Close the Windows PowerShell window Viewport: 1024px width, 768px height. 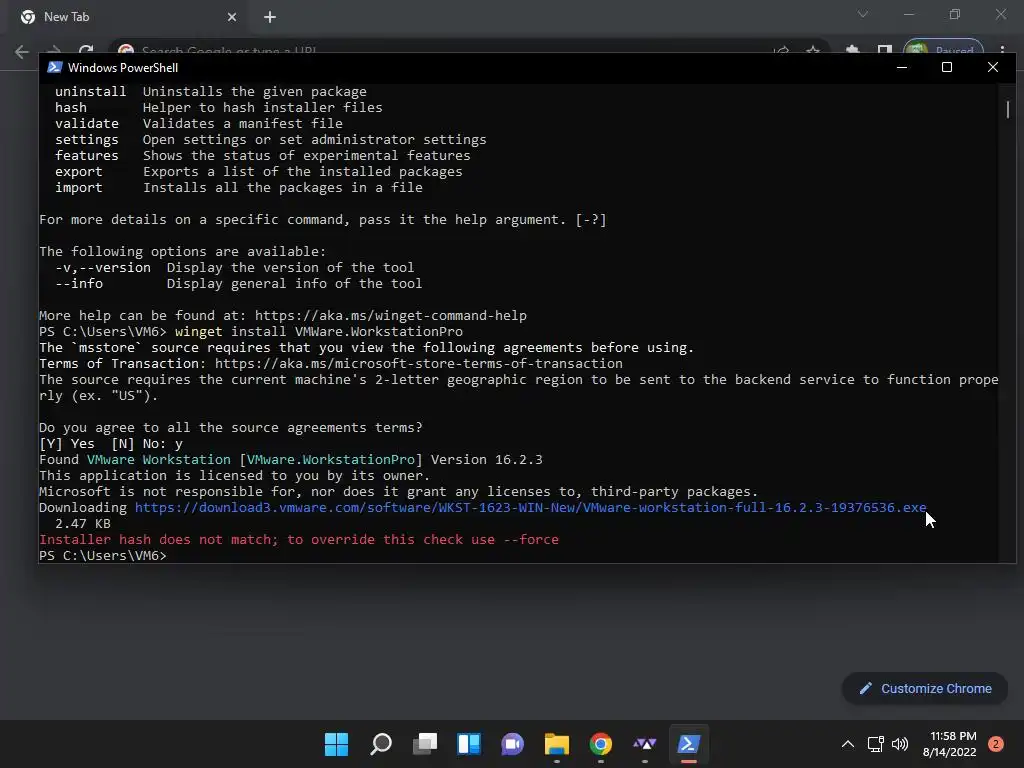[993, 67]
